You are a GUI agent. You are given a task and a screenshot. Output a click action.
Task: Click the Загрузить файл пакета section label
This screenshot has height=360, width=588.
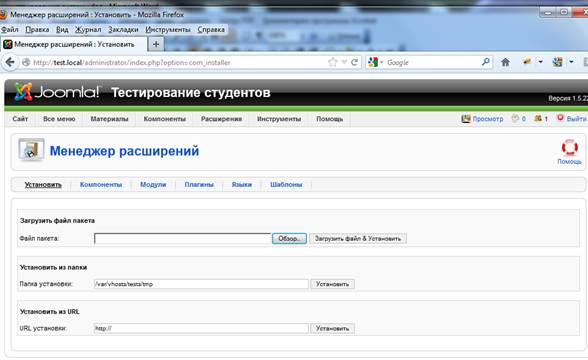click(57, 220)
